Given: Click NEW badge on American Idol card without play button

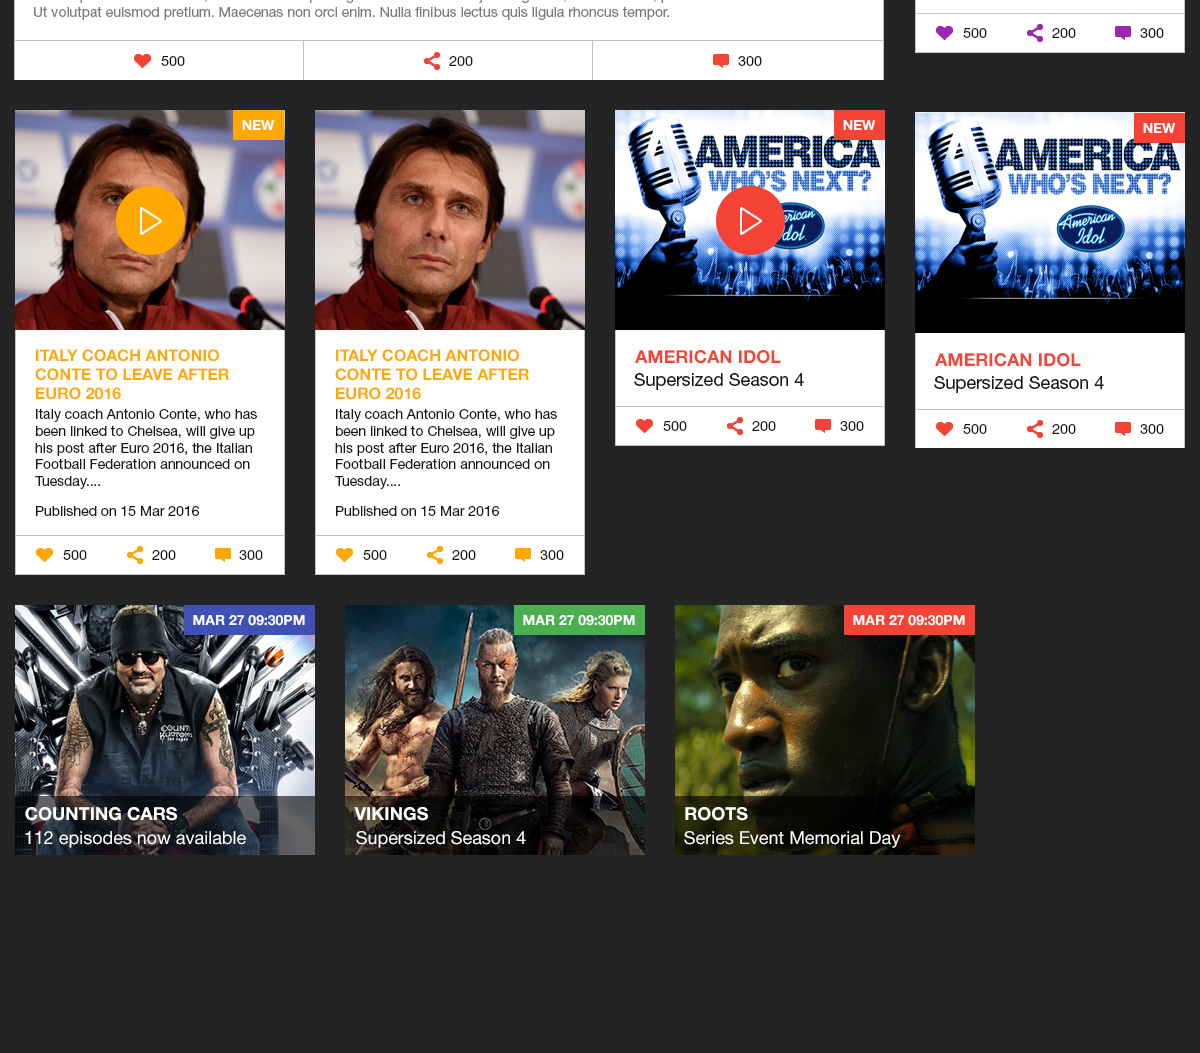Looking at the screenshot, I should click(1159, 128).
